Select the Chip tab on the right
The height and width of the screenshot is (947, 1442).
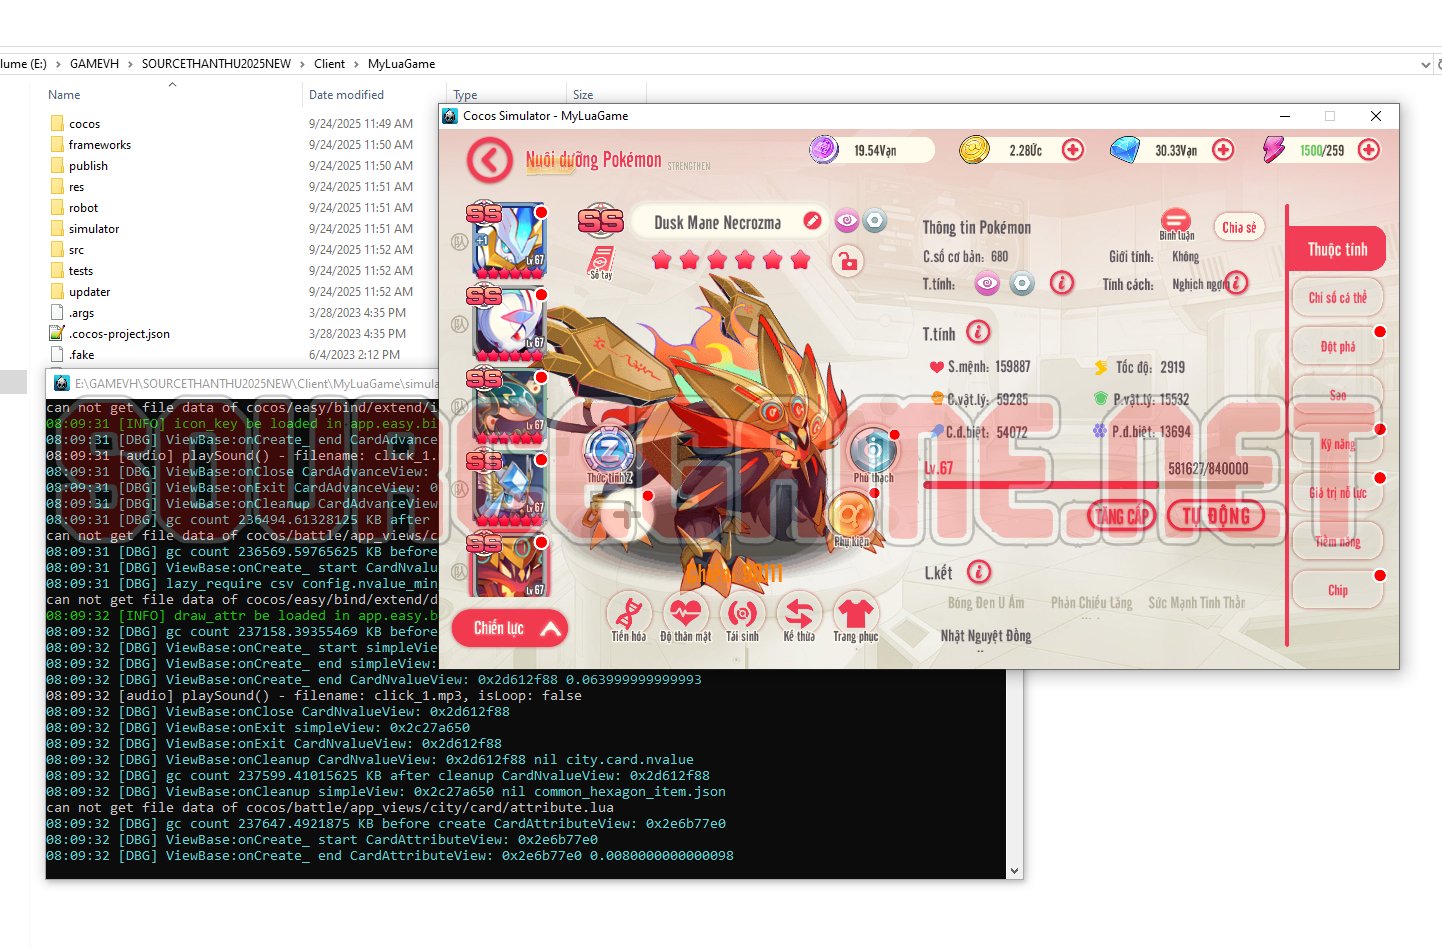coord(1337,590)
